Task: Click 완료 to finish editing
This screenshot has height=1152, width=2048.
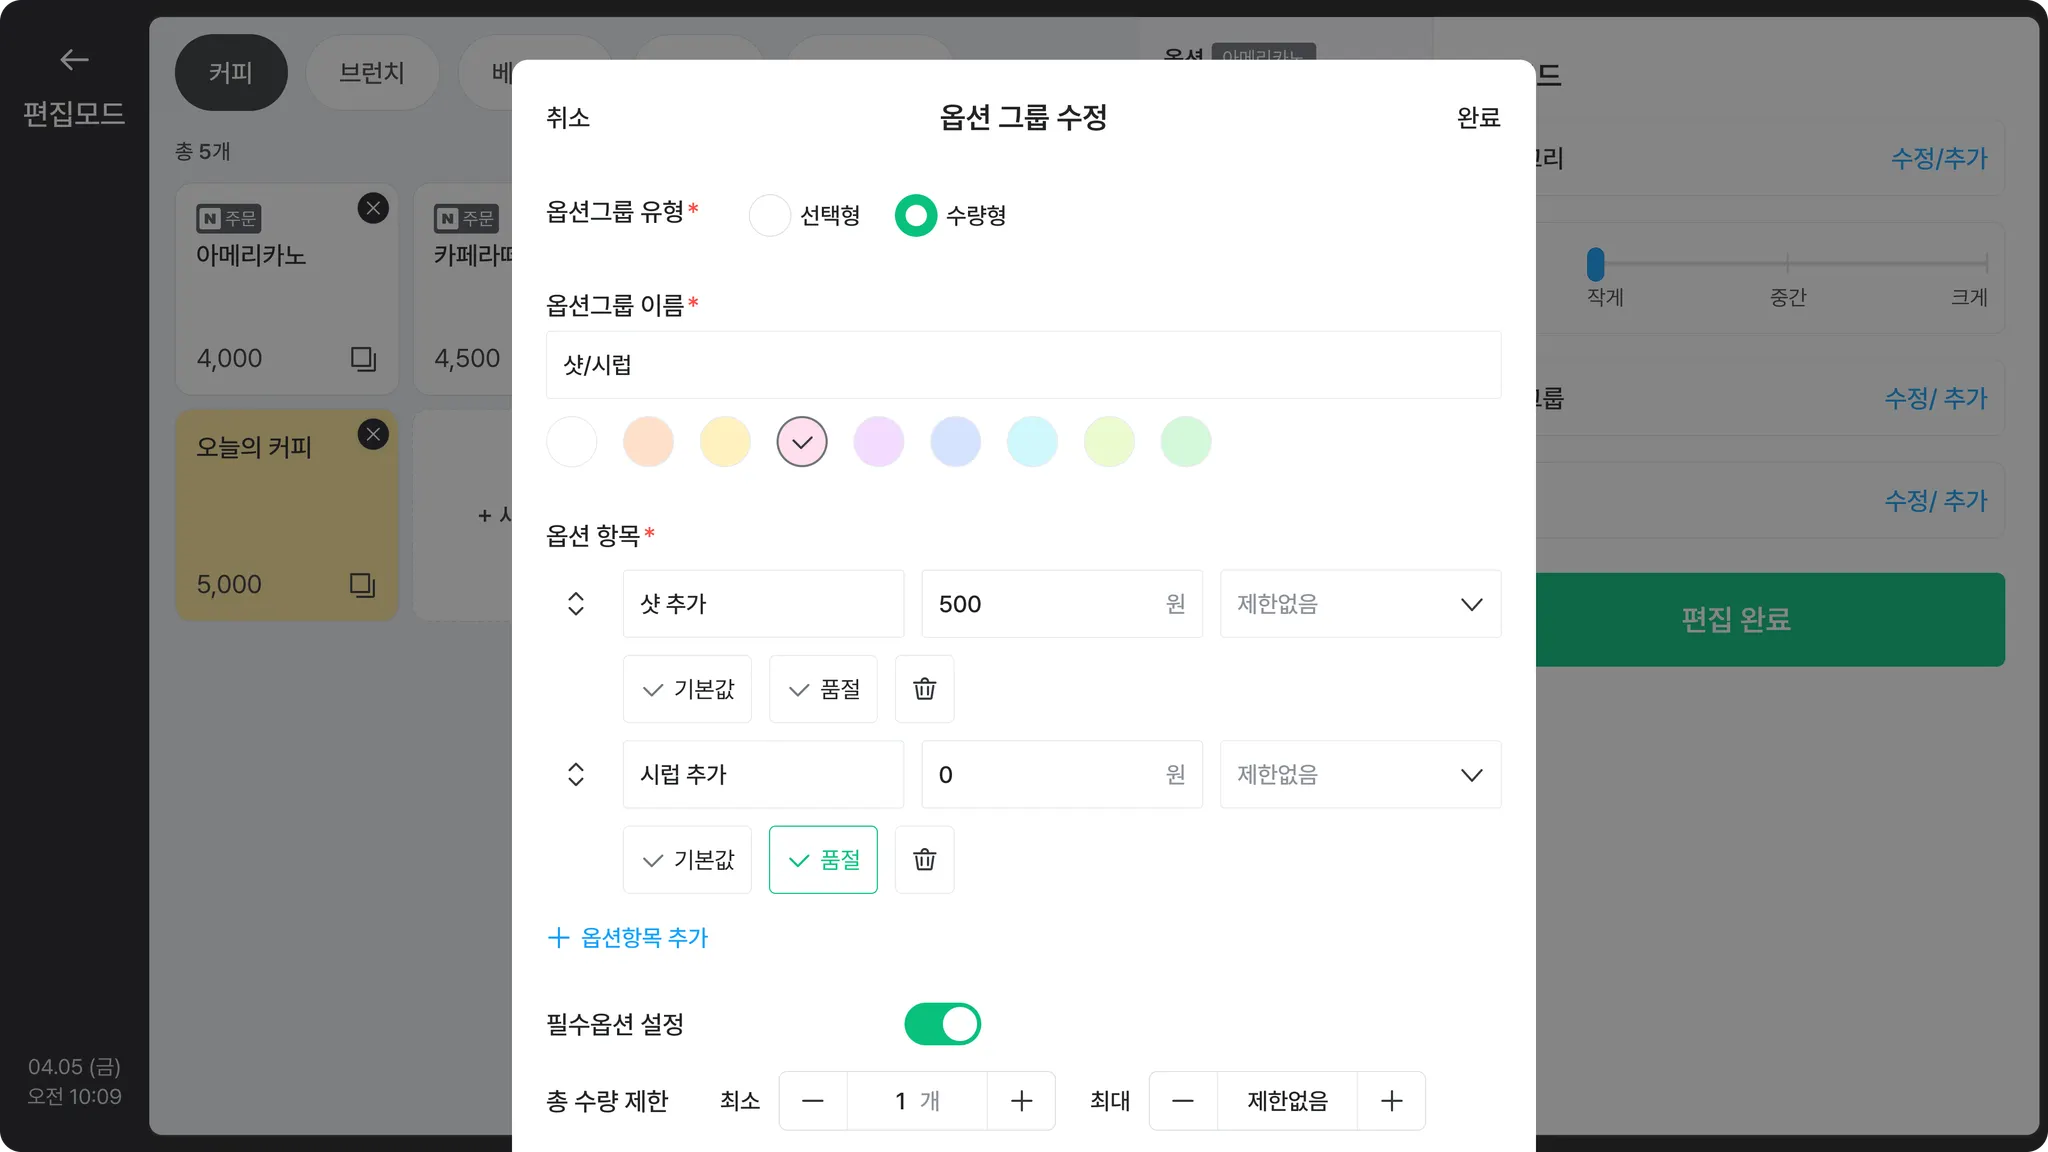Action: tap(1478, 118)
